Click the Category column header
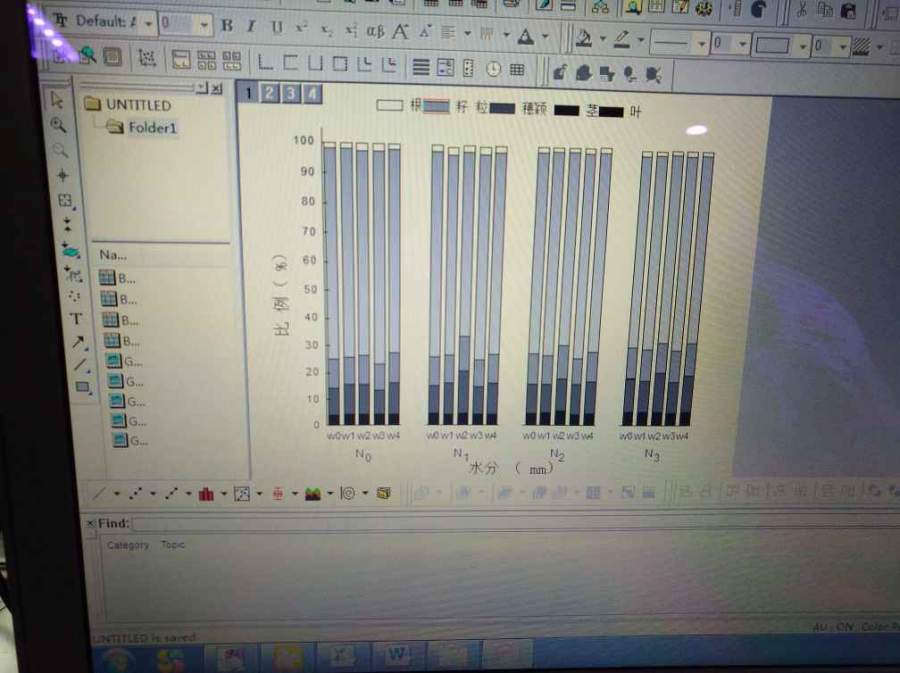Viewport: 900px width, 673px height. tap(127, 544)
